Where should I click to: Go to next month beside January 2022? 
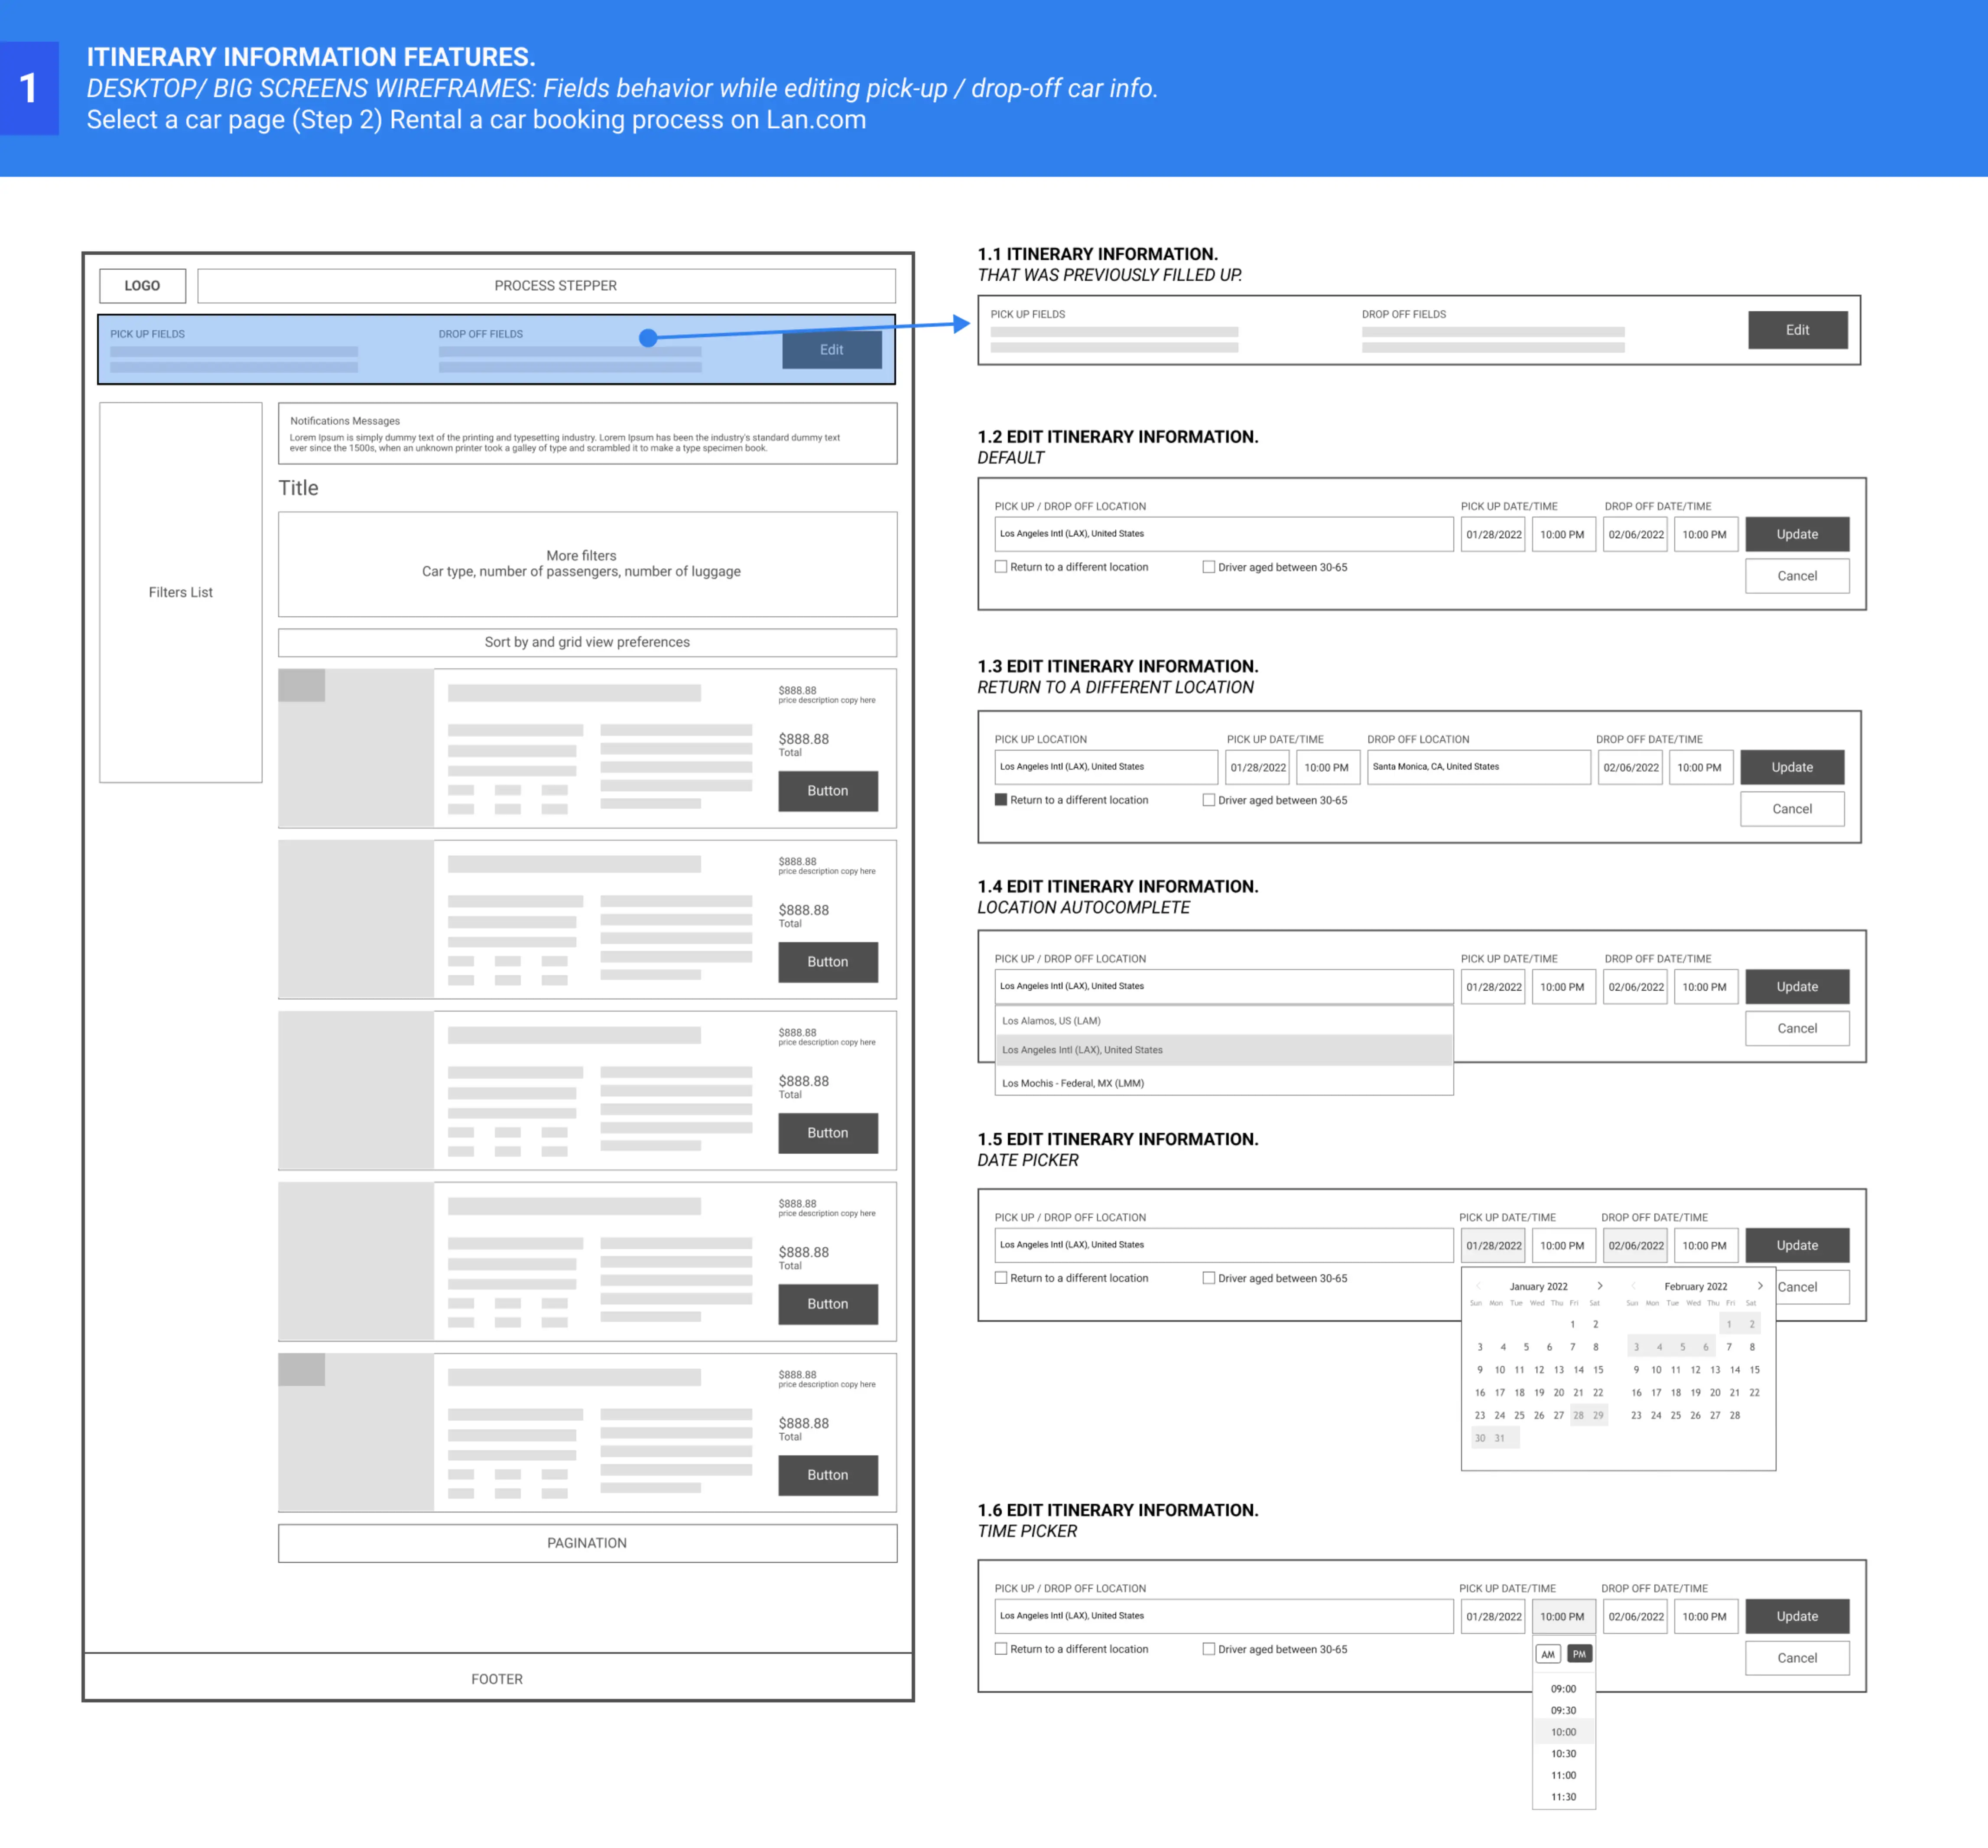coord(1600,1286)
